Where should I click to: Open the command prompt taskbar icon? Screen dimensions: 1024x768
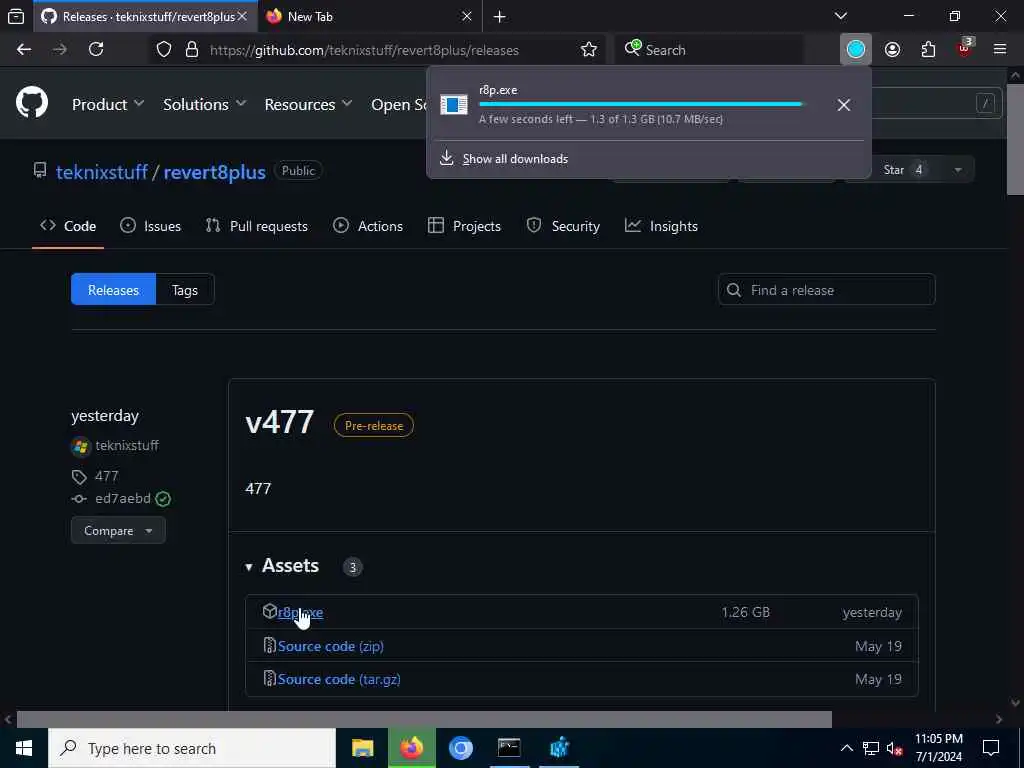click(x=509, y=748)
